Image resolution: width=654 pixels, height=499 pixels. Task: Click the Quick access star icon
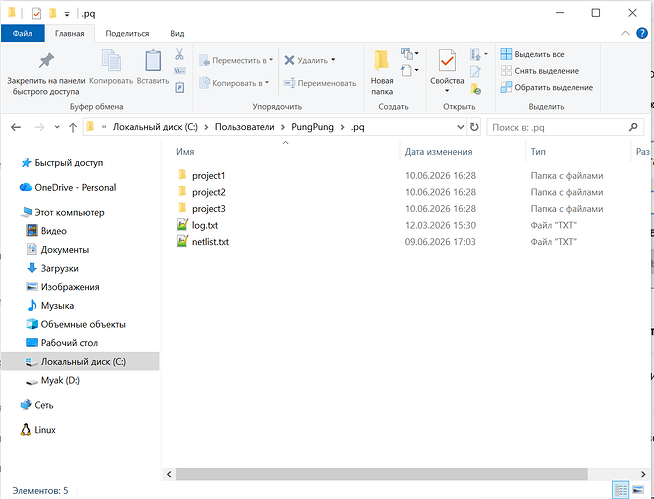(x=26, y=163)
